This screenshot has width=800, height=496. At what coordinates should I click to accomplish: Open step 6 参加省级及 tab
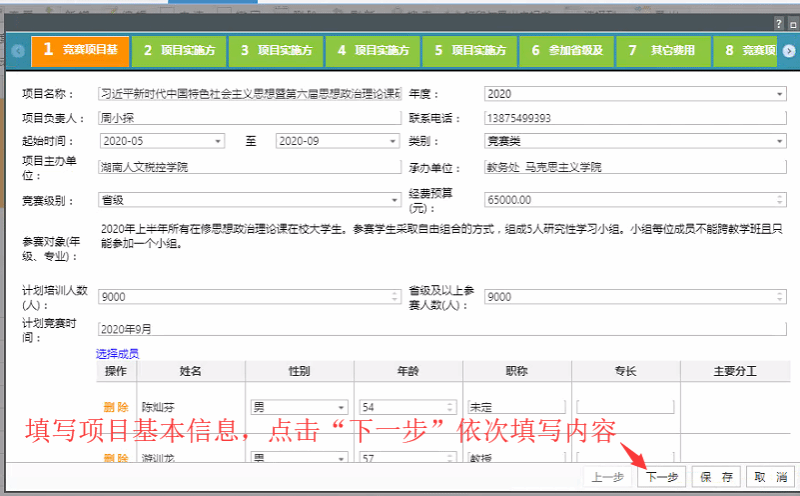(x=566, y=50)
